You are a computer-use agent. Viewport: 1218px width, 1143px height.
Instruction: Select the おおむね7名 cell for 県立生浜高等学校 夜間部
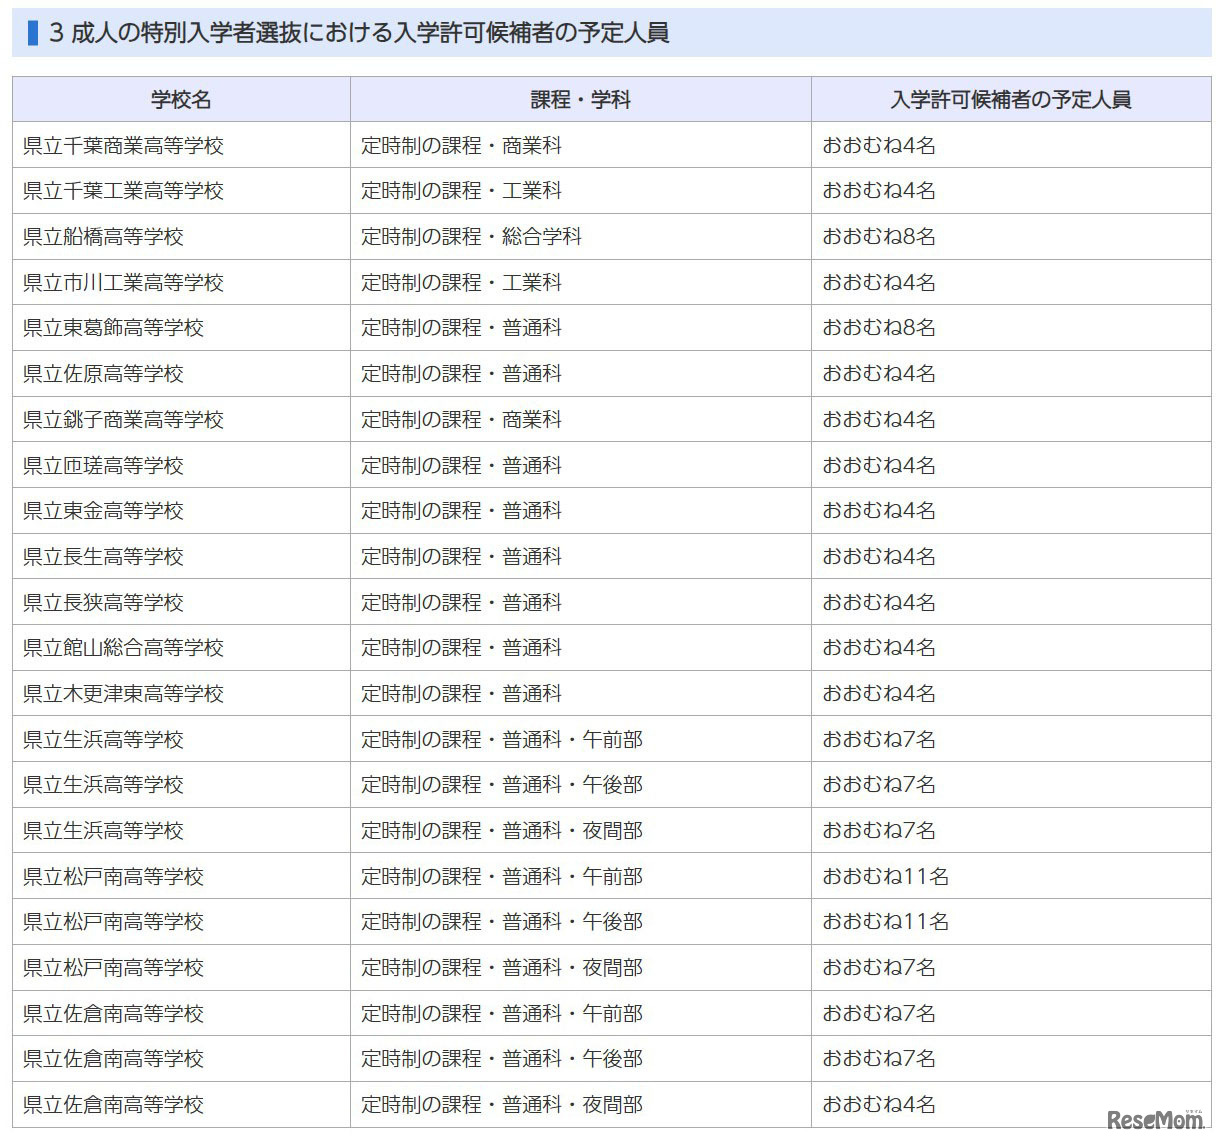pos(878,831)
